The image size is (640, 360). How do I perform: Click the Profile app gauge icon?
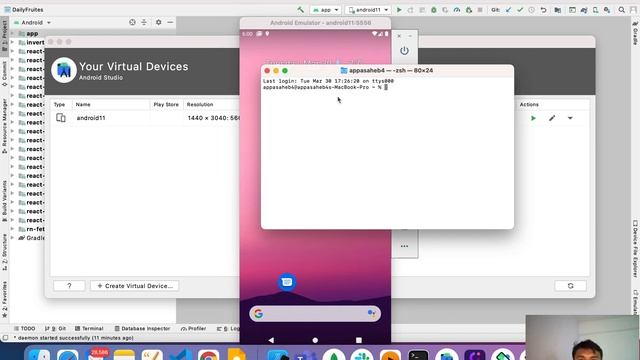tap(457, 10)
